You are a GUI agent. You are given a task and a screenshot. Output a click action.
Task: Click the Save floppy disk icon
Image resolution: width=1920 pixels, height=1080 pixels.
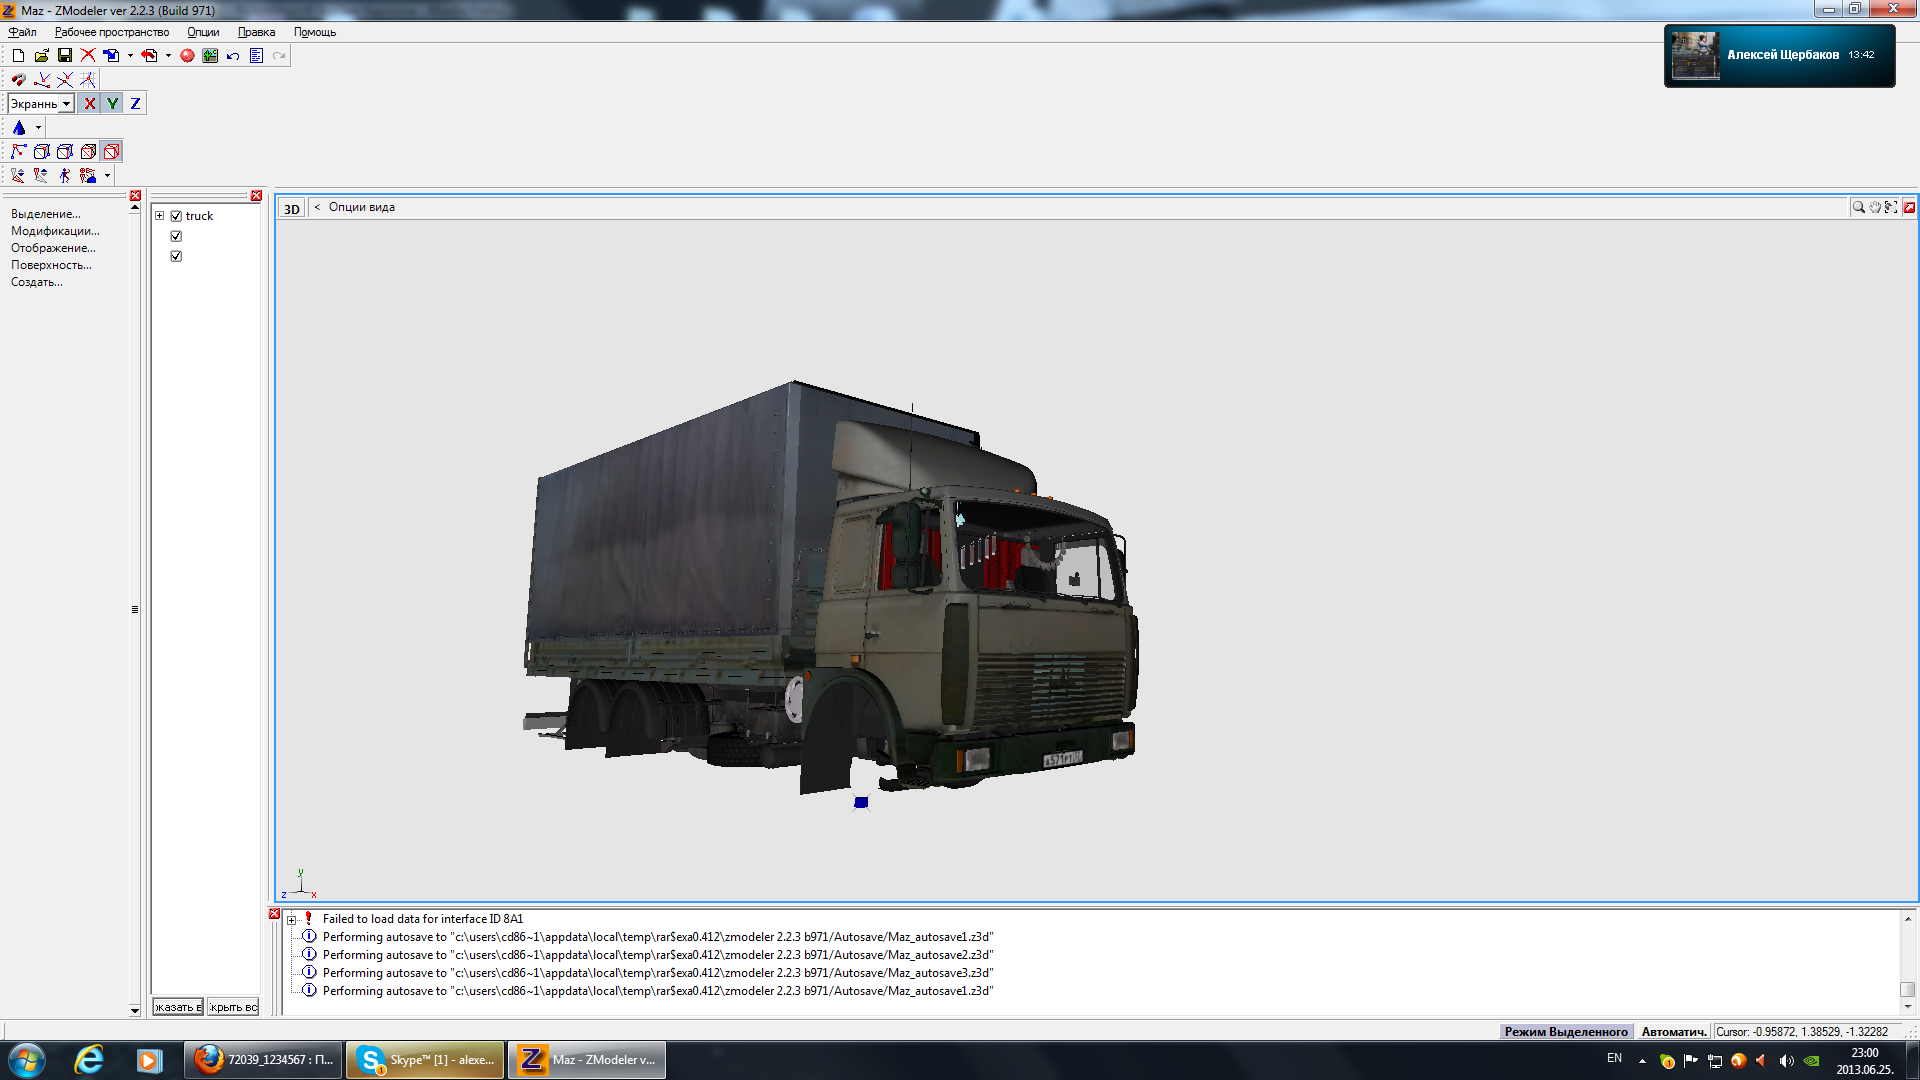point(65,56)
